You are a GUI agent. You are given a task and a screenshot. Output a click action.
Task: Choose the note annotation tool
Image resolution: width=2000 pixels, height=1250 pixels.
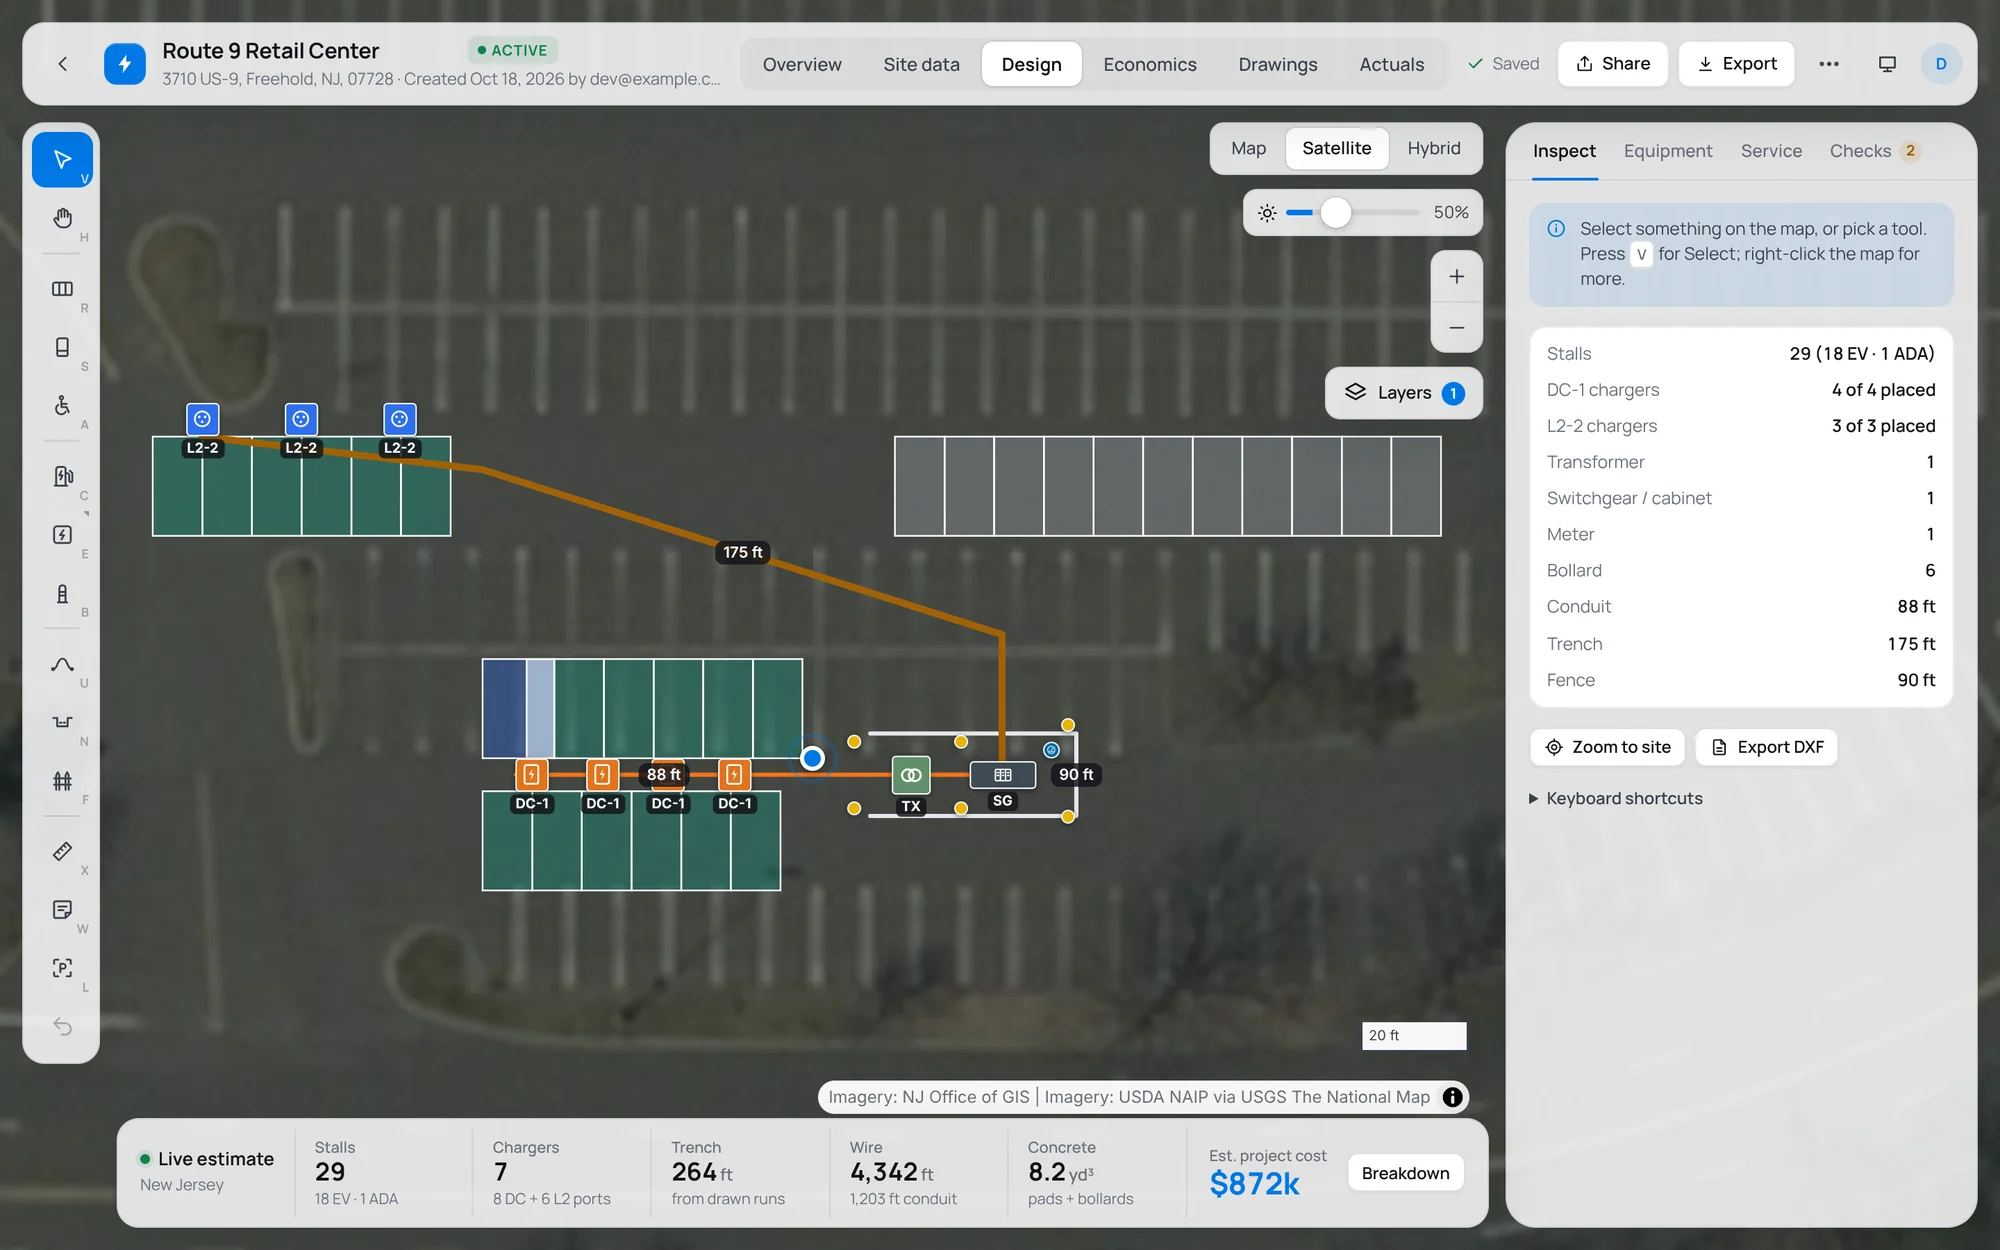[62, 910]
